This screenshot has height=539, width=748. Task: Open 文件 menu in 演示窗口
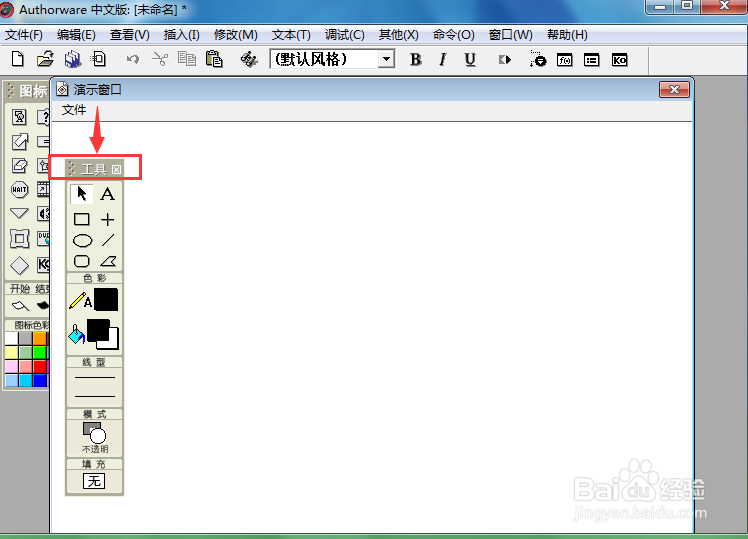74,110
